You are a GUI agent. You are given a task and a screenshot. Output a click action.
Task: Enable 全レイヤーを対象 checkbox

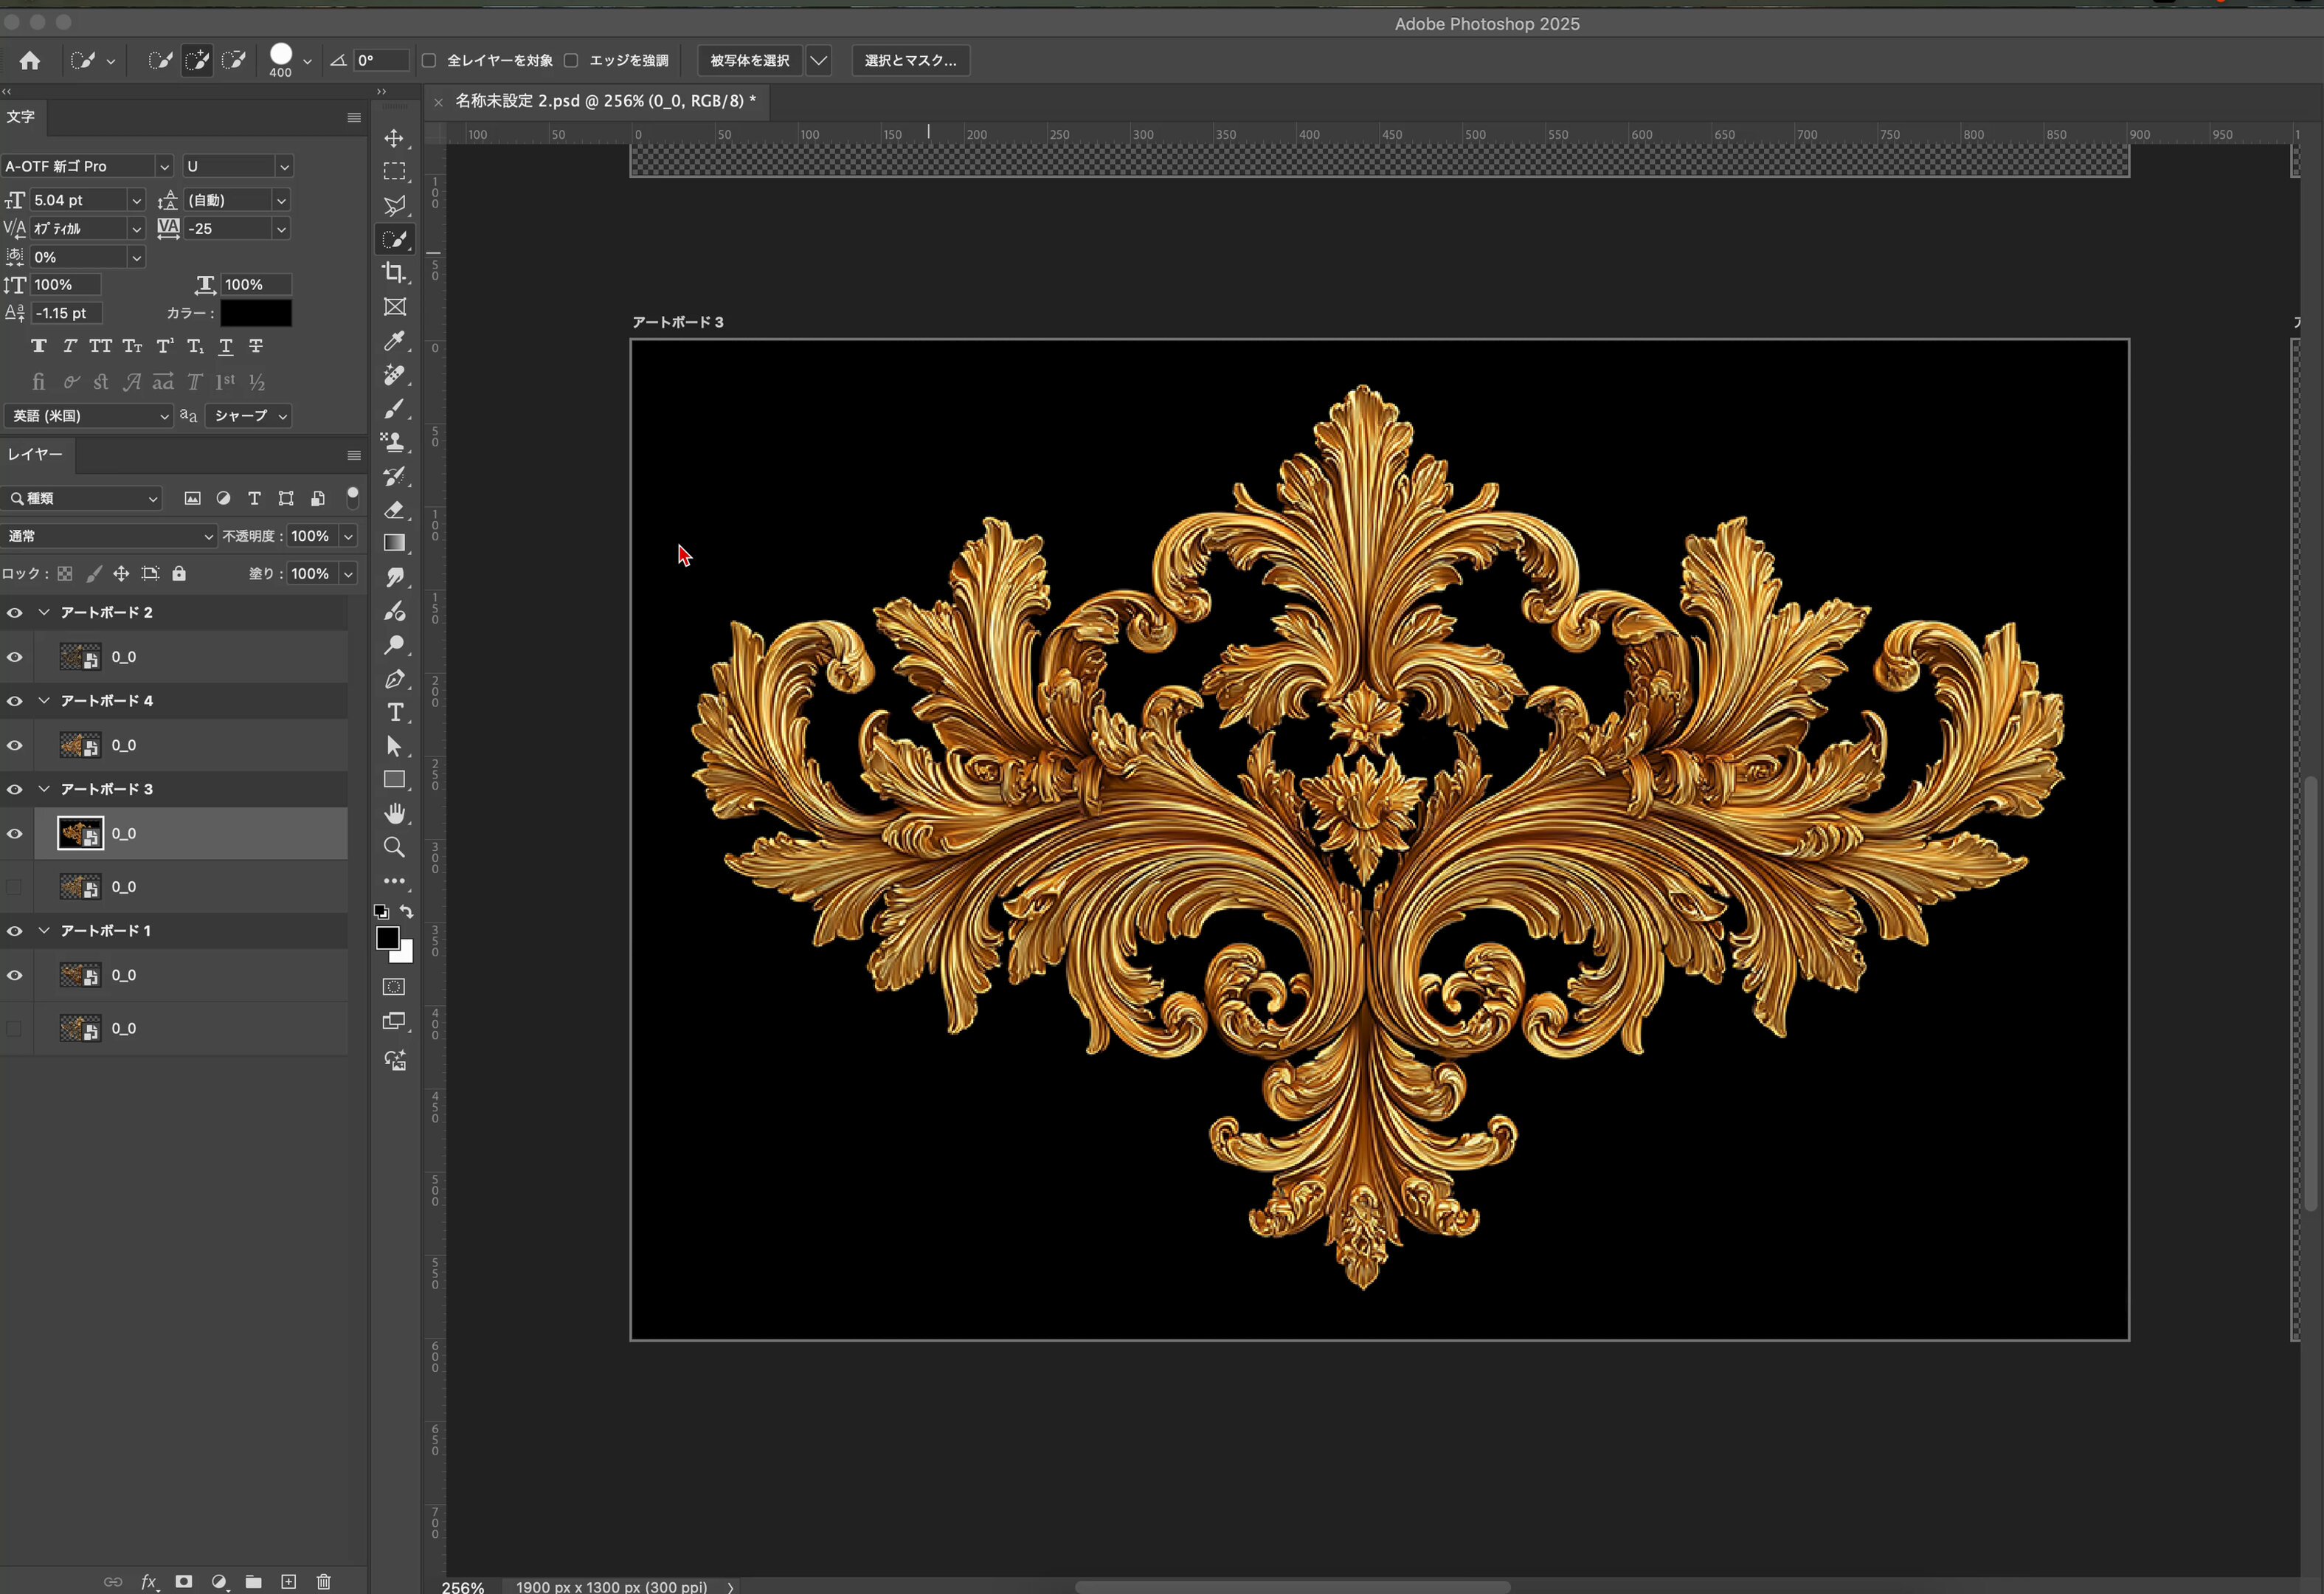tap(429, 60)
